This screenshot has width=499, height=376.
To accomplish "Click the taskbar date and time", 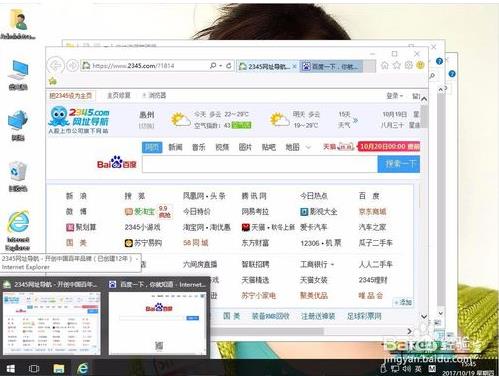I will (468, 369).
